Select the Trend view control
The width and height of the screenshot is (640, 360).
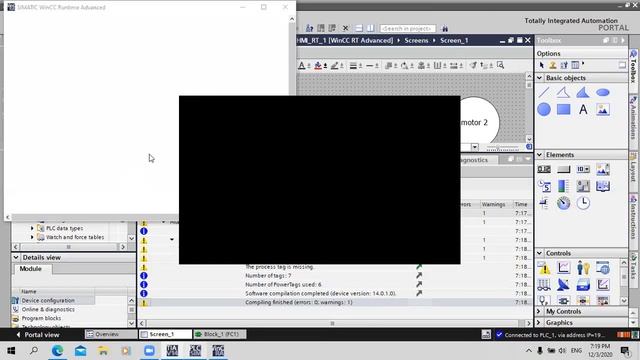tap(563, 268)
